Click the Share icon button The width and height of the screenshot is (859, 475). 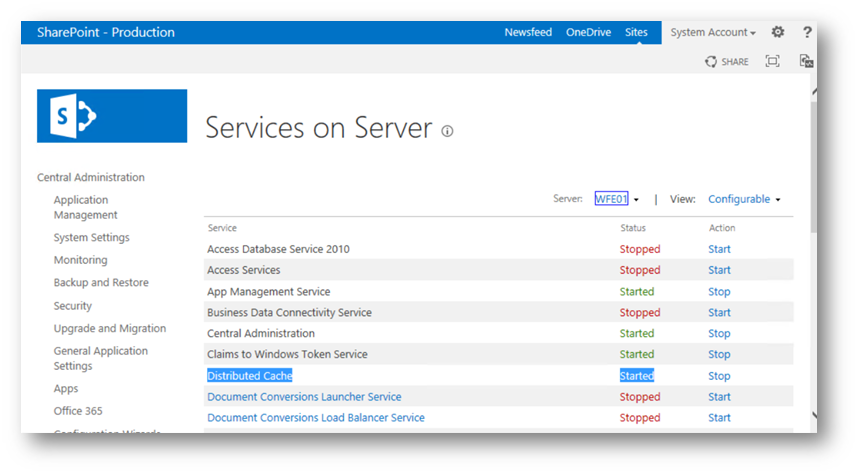click(726, 61)
